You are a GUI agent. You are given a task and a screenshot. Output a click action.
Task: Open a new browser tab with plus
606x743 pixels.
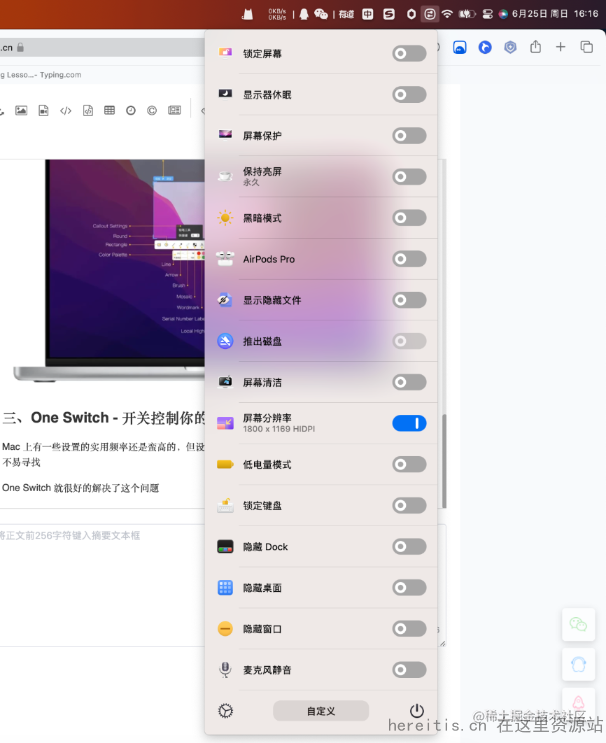pos(561,46)
